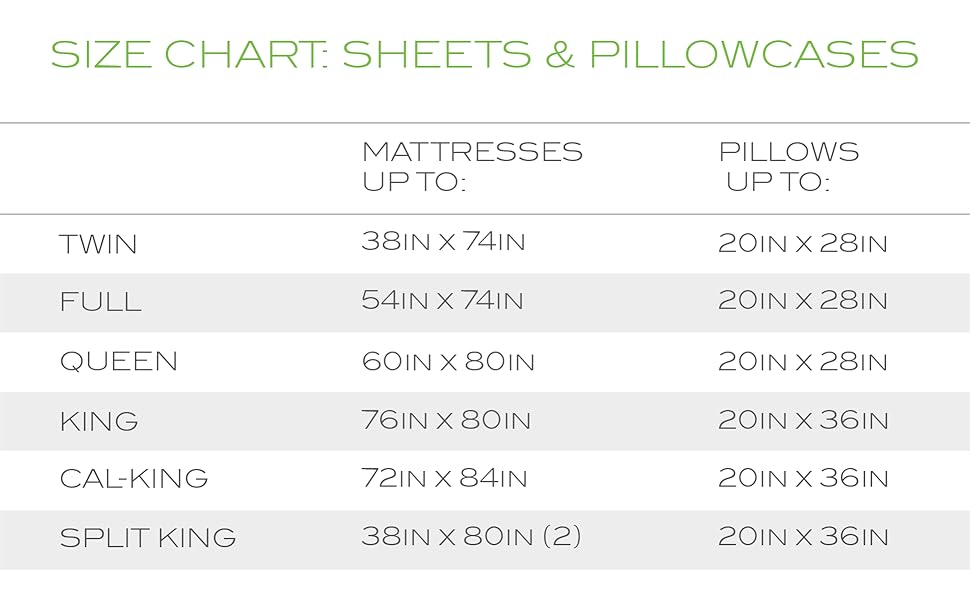Click the Split King pillow size 20in x 36in
The image size is (970, 600).
pos(803,537)
